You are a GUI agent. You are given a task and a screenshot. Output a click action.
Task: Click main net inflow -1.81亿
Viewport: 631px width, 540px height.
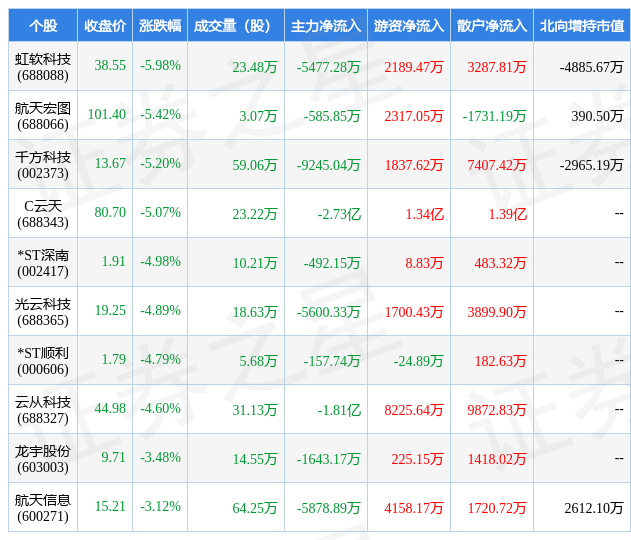[x=339, y=410]
